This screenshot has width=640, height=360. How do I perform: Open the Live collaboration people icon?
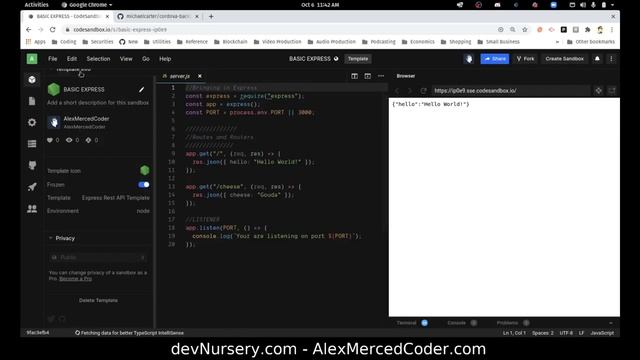(32, 209)
